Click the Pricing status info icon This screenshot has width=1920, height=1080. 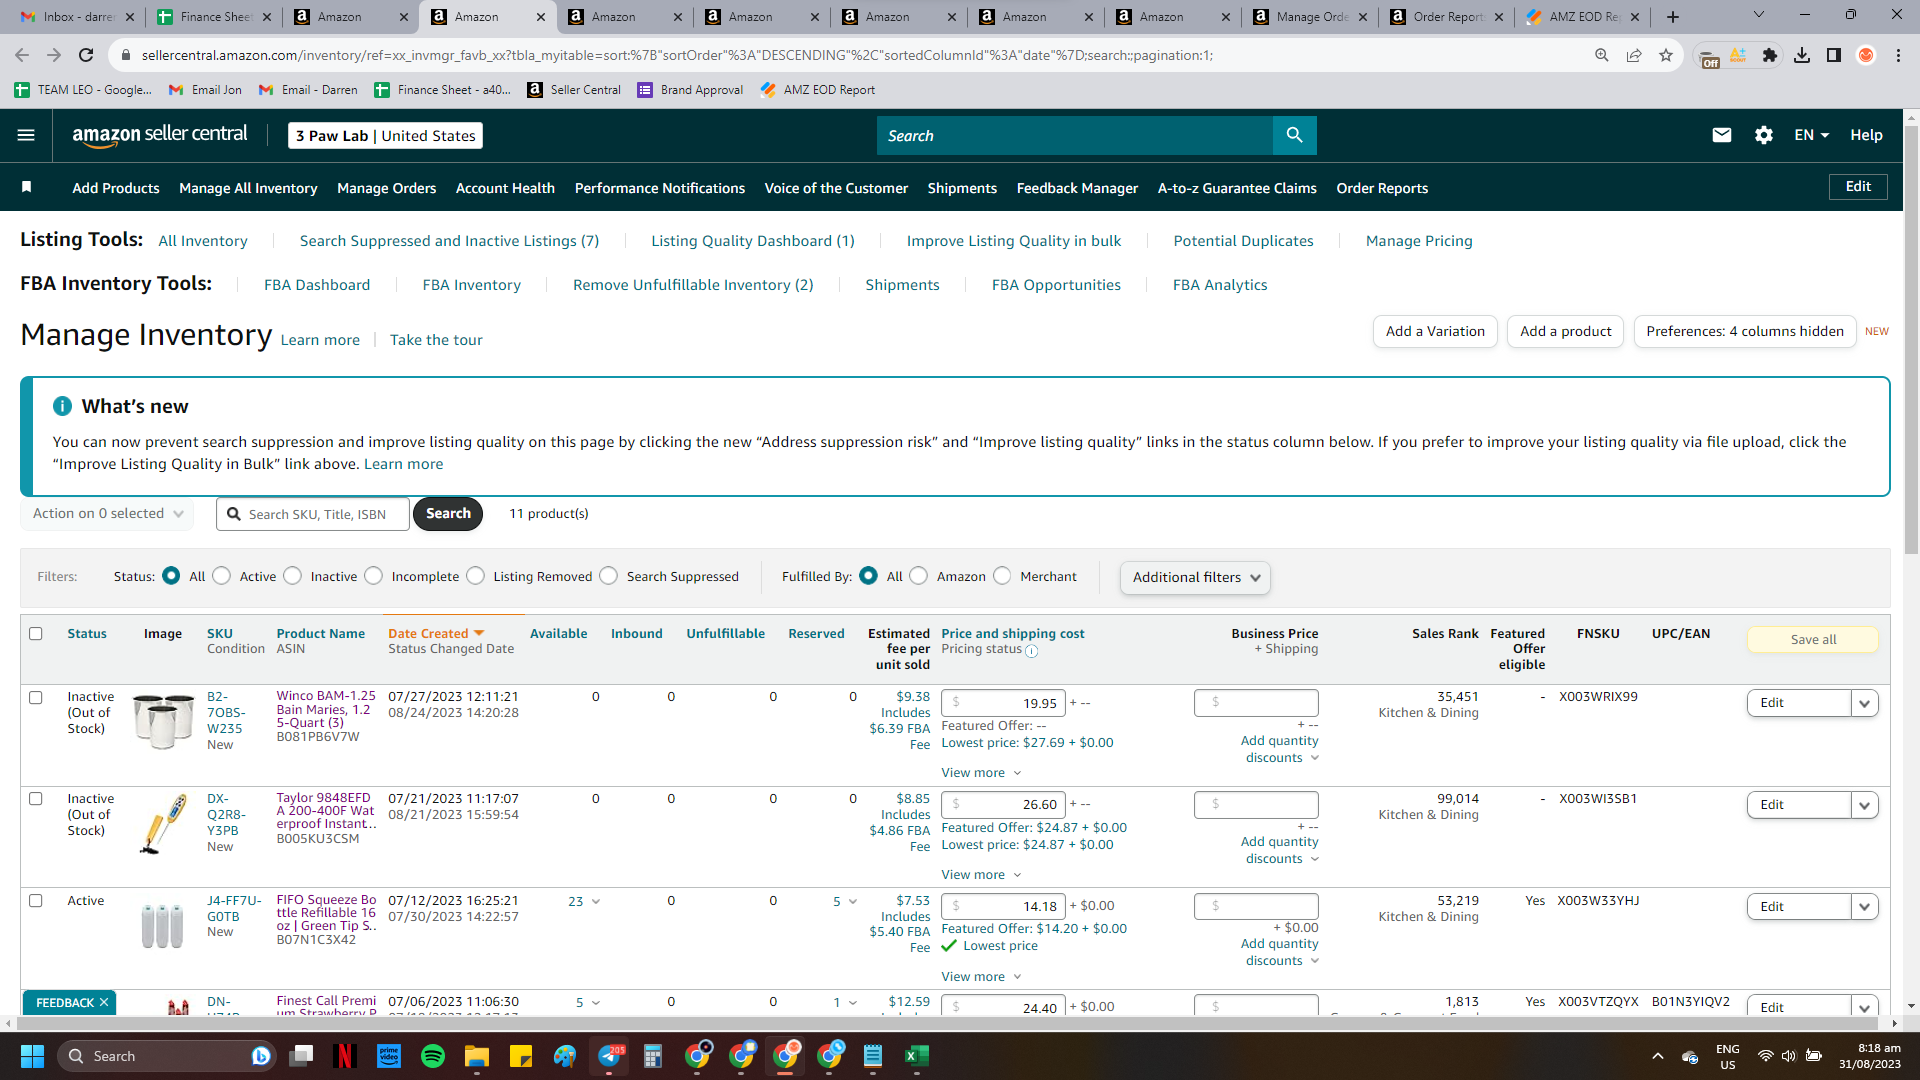pyautogui.click(x=1031, y=651)
